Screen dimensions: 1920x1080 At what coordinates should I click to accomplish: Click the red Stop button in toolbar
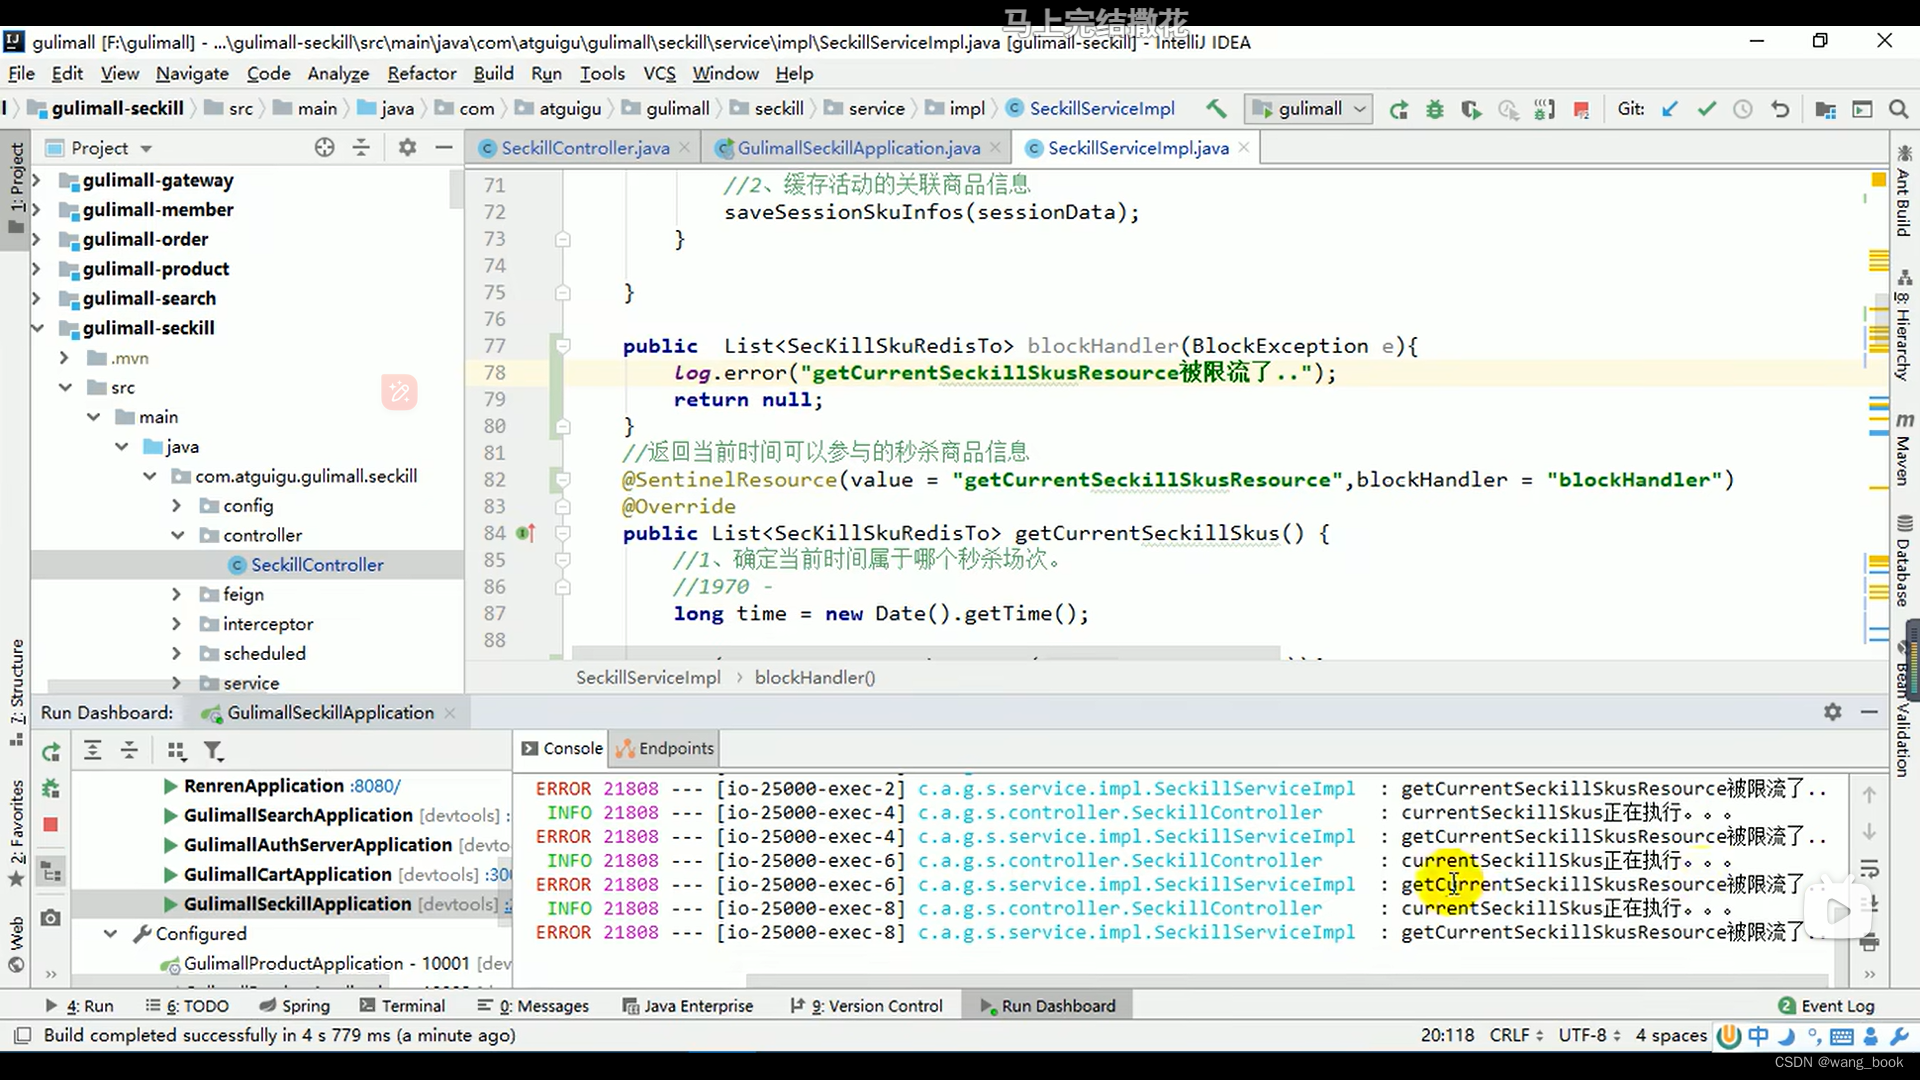click(1581, 110)
